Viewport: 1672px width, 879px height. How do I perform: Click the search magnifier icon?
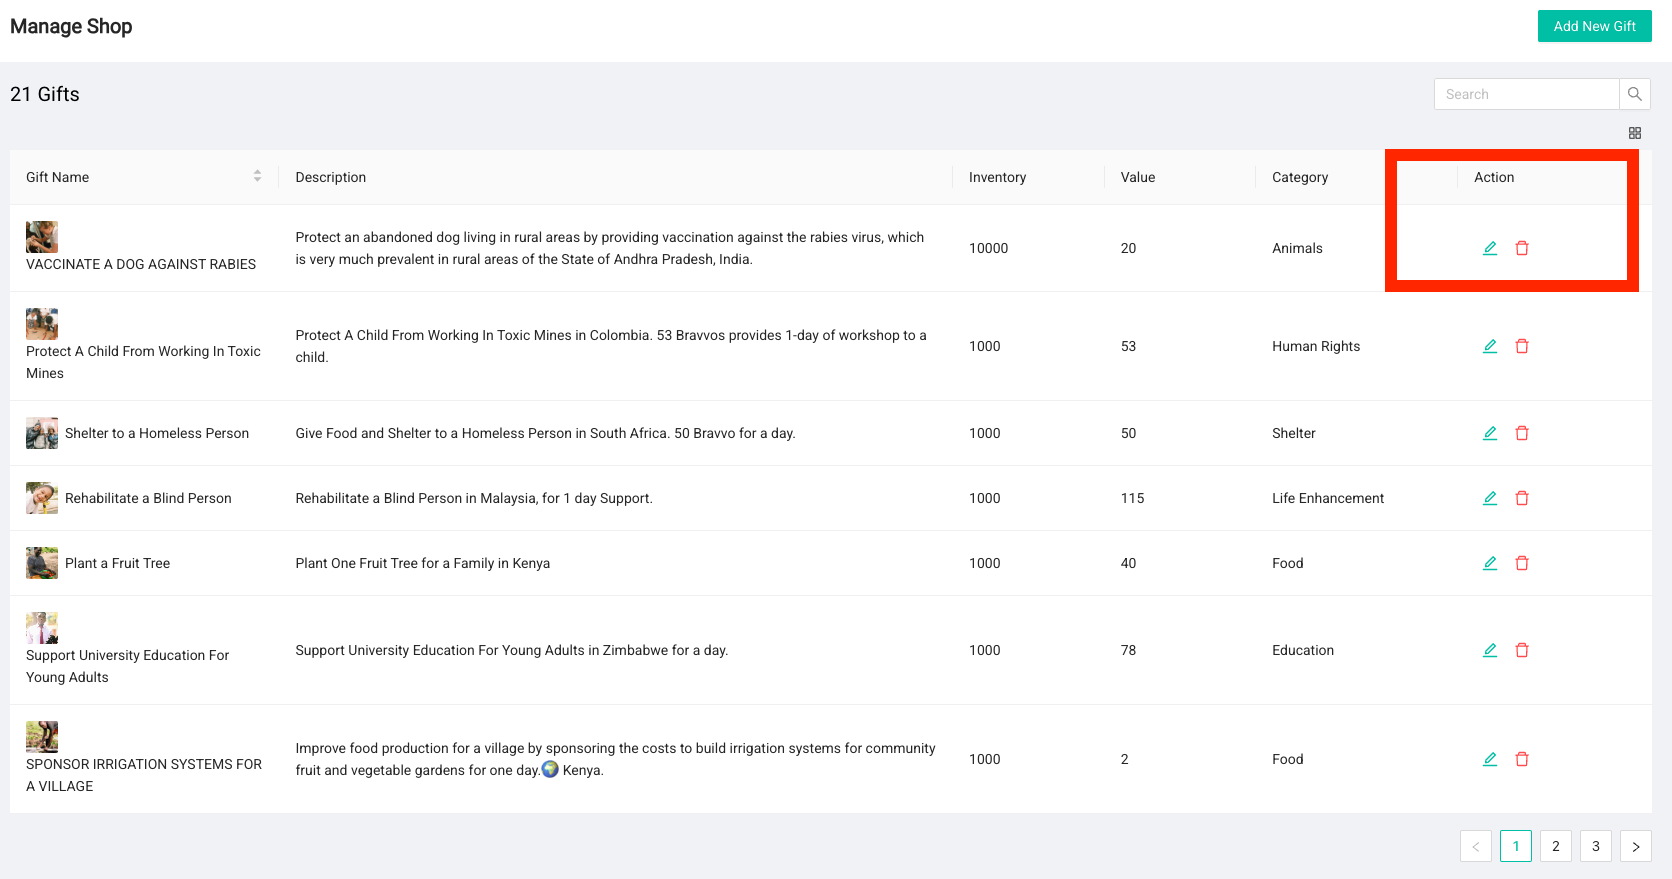[1634, 94]
